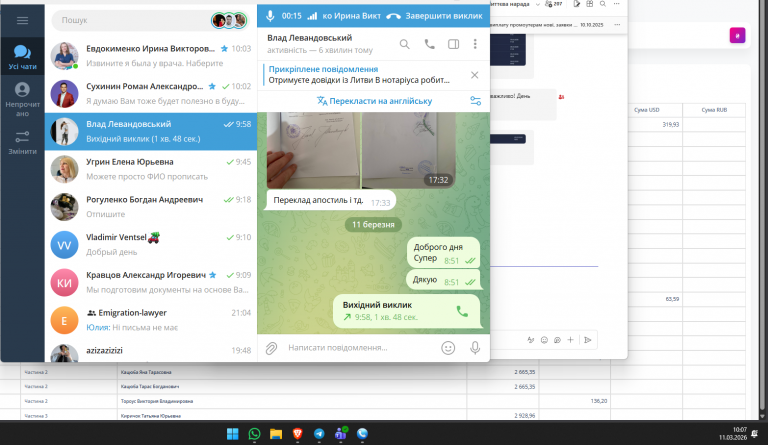Open the stories avatars beside the search field
This screenshot has height=445, width=768.
tap(229, 21)
